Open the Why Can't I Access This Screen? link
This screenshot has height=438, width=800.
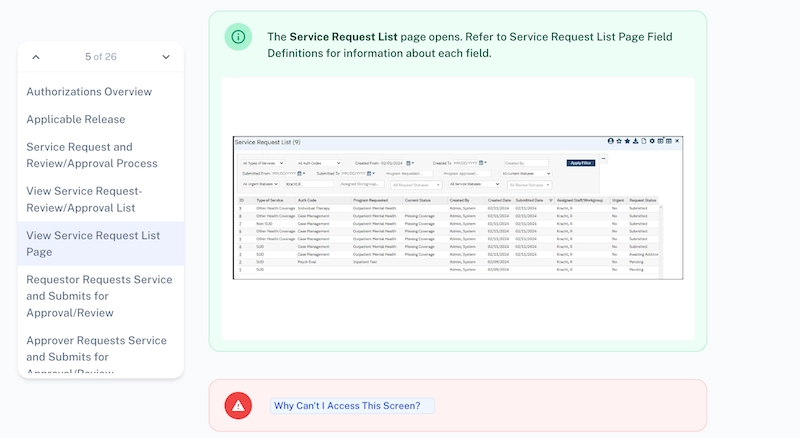pos(347,406)
